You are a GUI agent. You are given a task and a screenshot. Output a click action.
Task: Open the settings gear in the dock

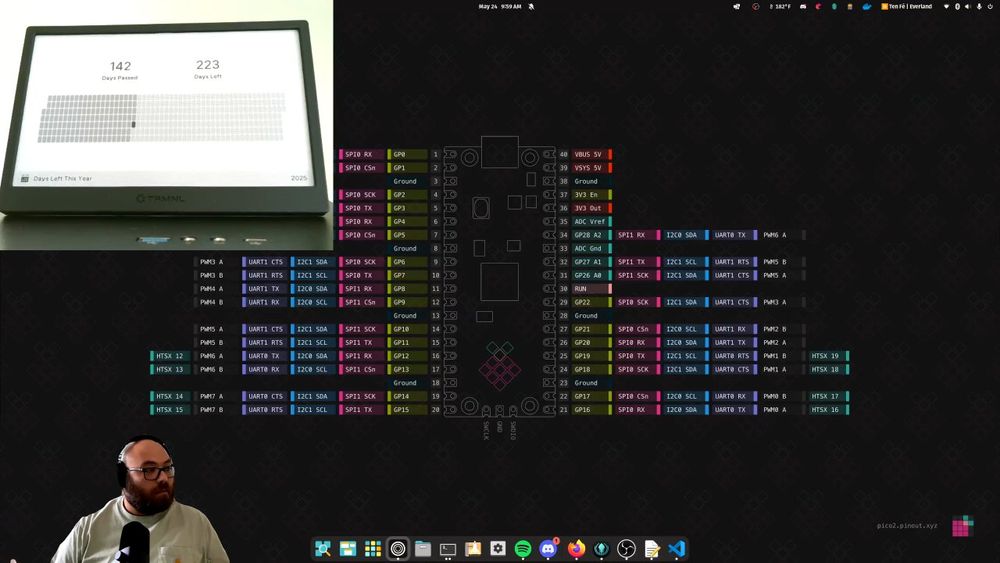tap(498, 549)
